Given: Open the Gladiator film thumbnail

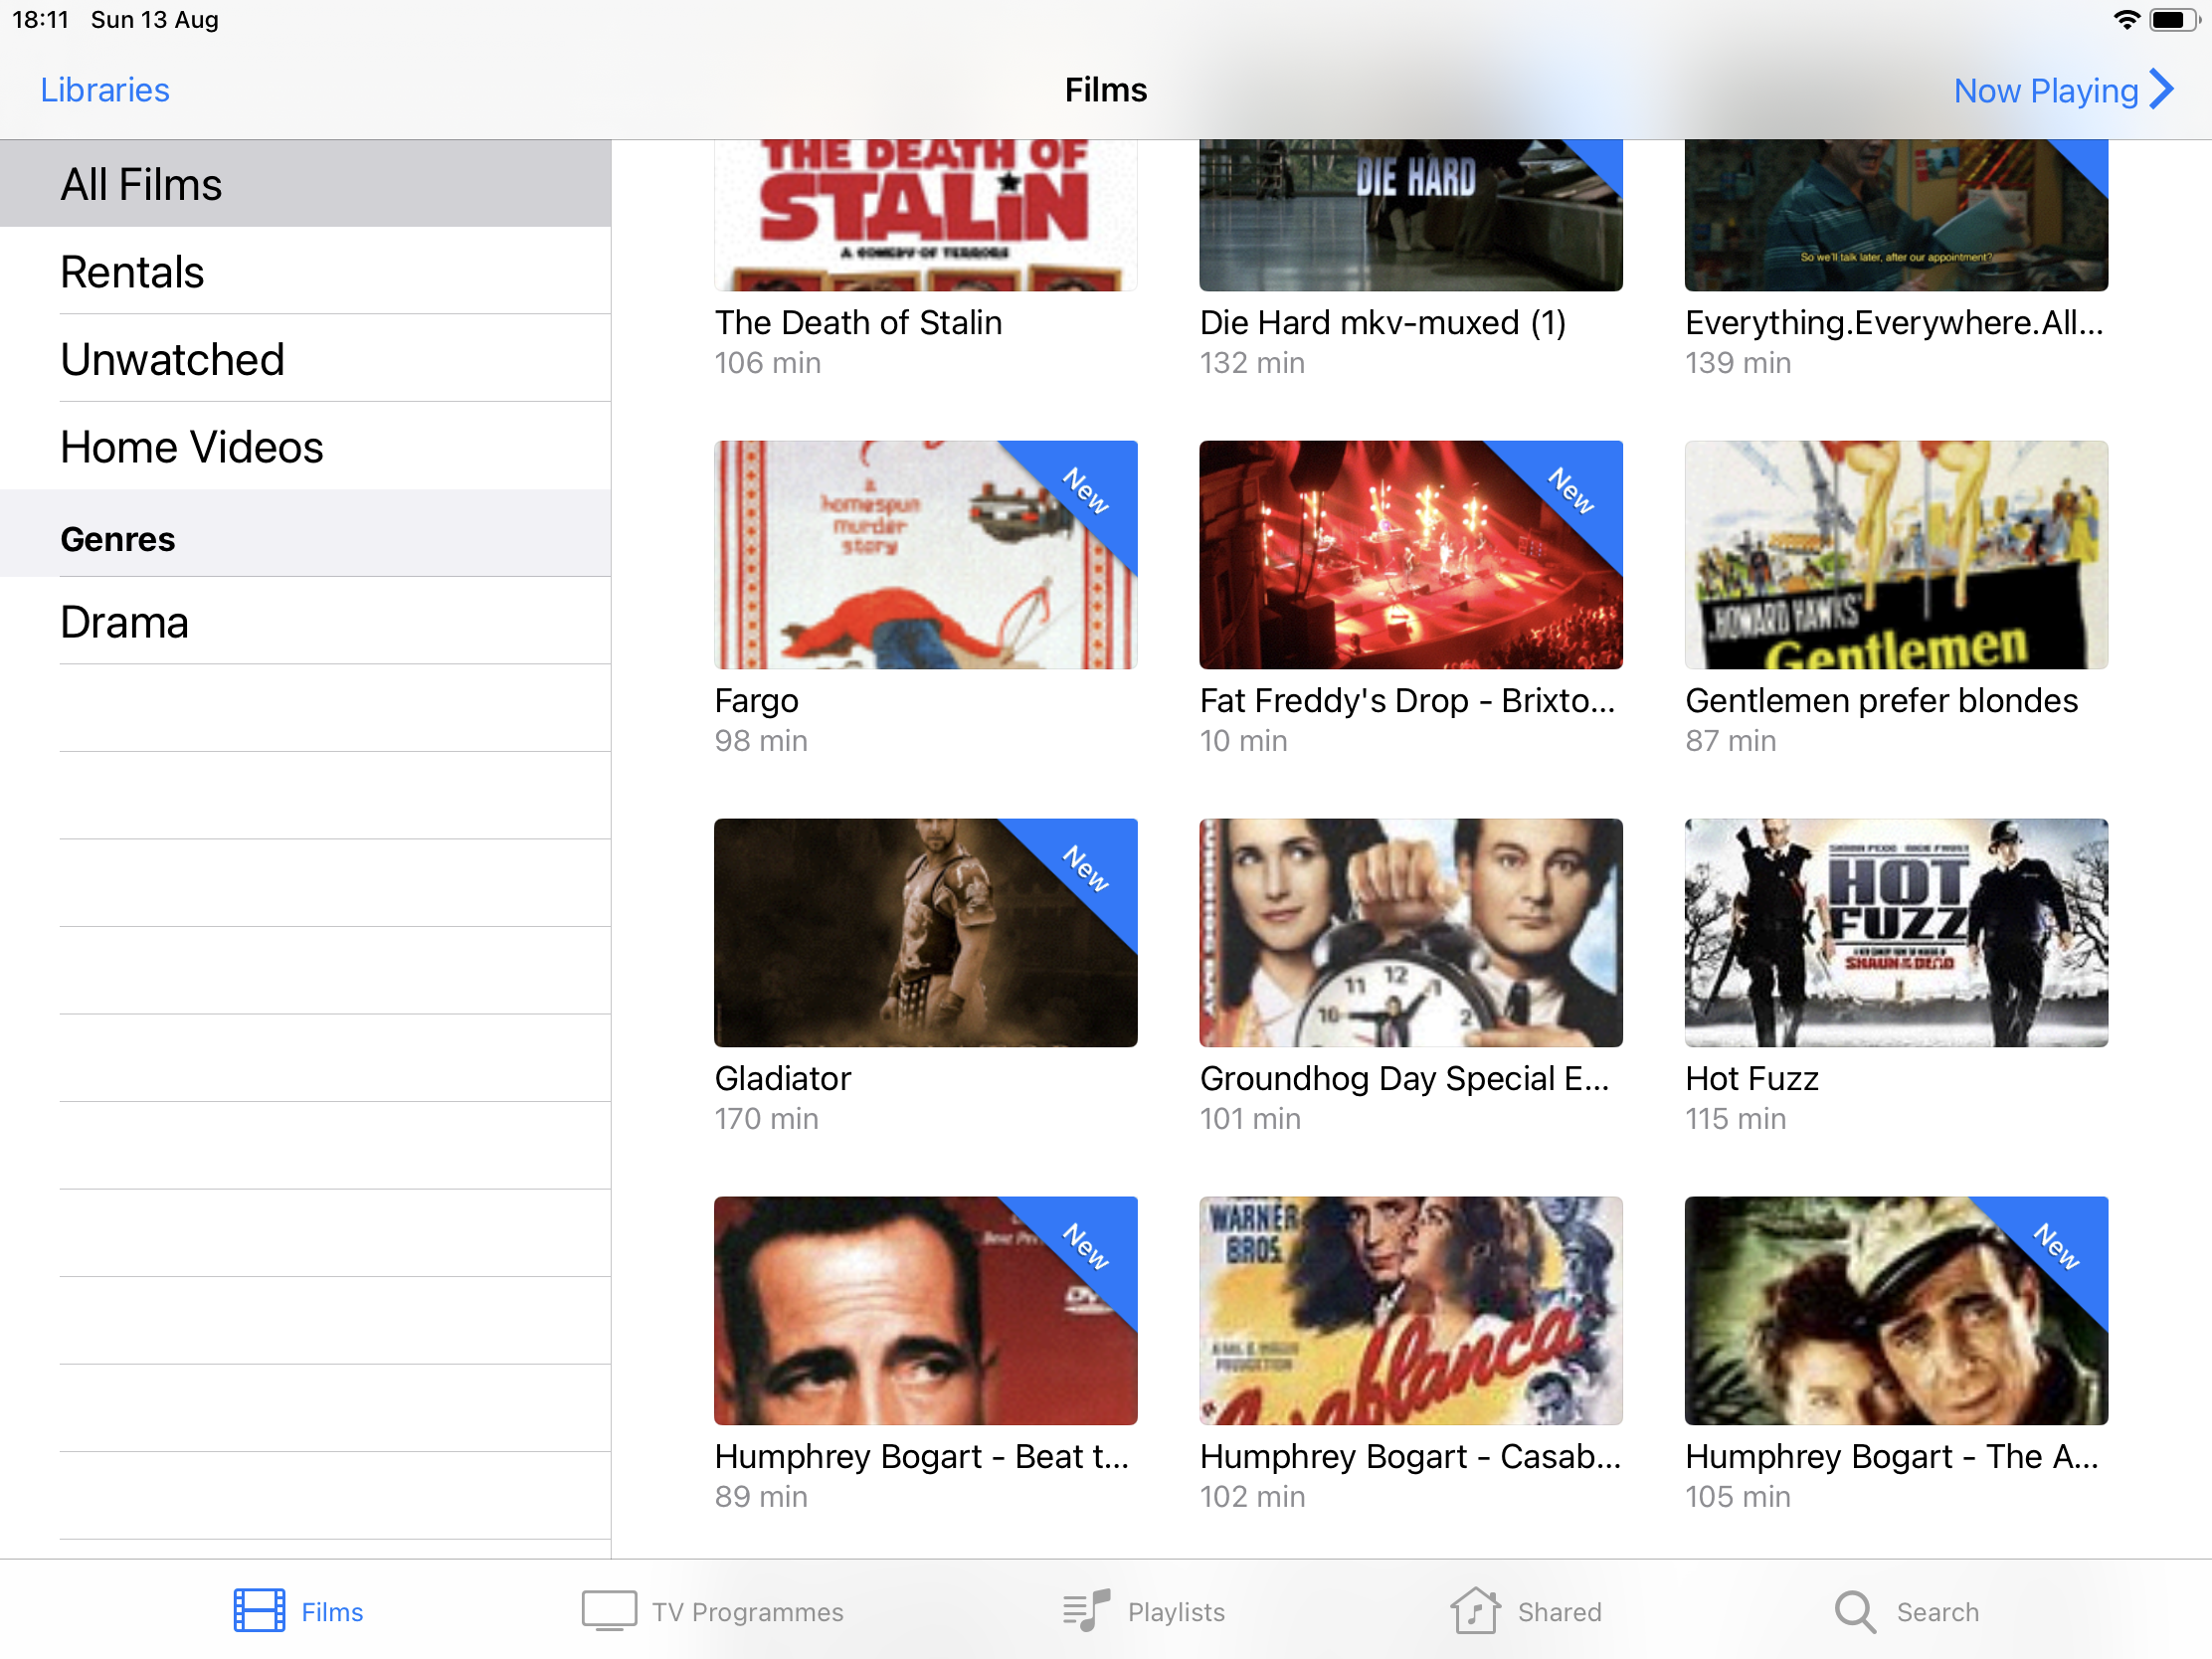Looking at the screenshot, I should (925, 932).
